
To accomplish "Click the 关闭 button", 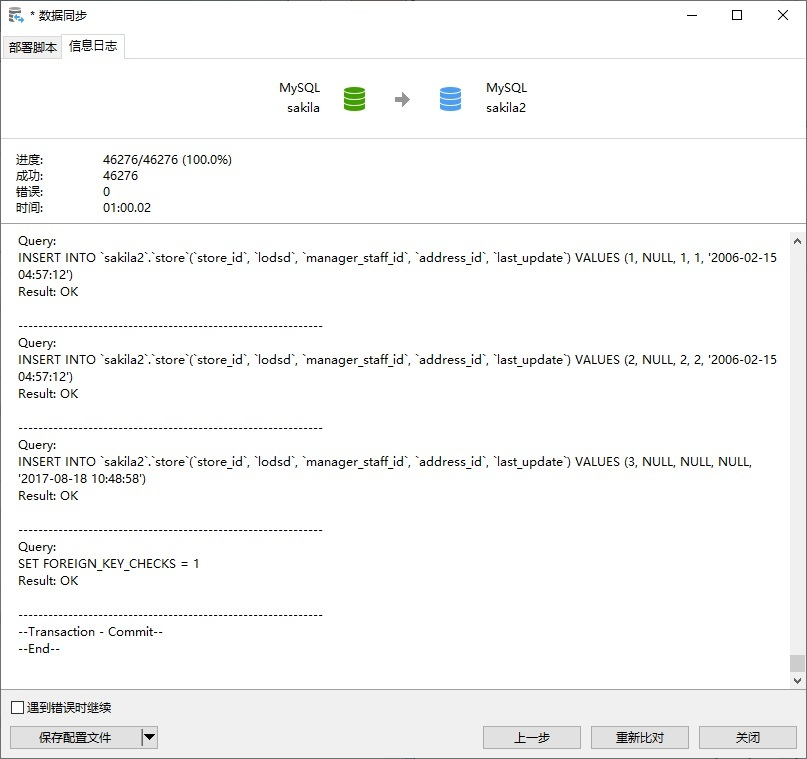I will click(x=748, y=737).
